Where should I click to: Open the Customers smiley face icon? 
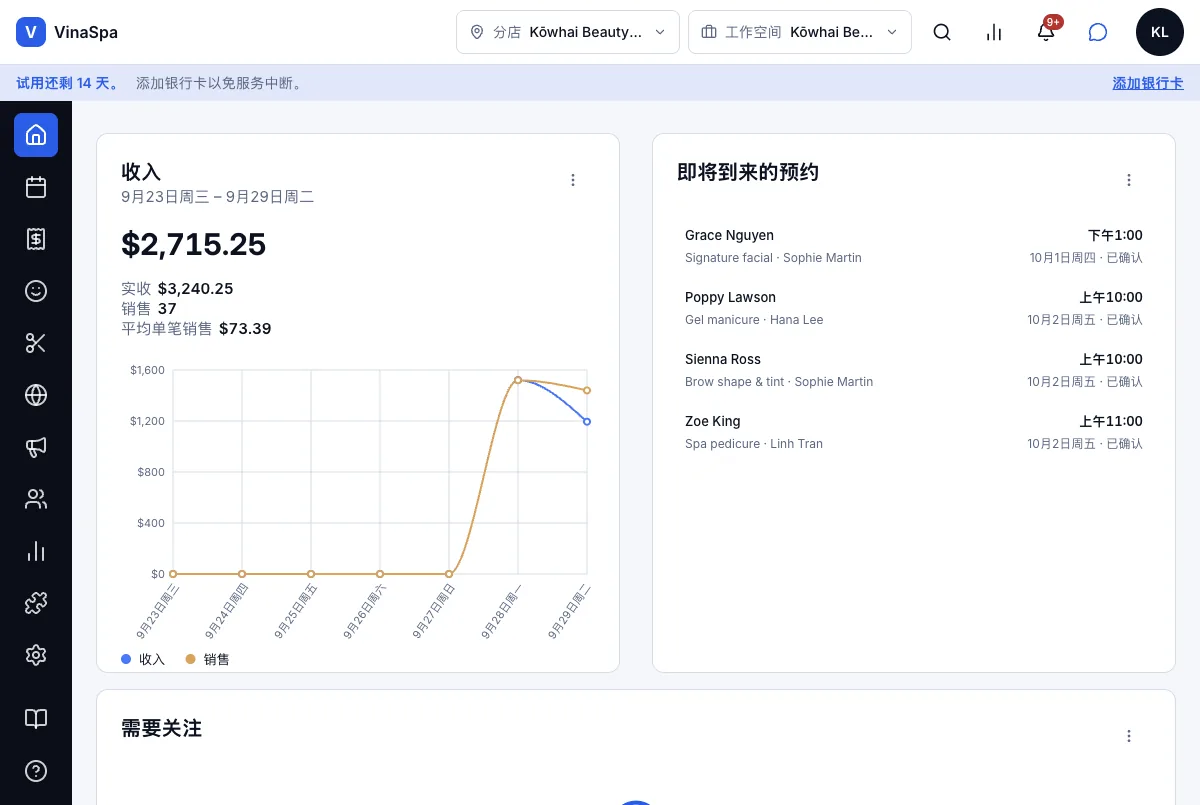tap(36, 291)
